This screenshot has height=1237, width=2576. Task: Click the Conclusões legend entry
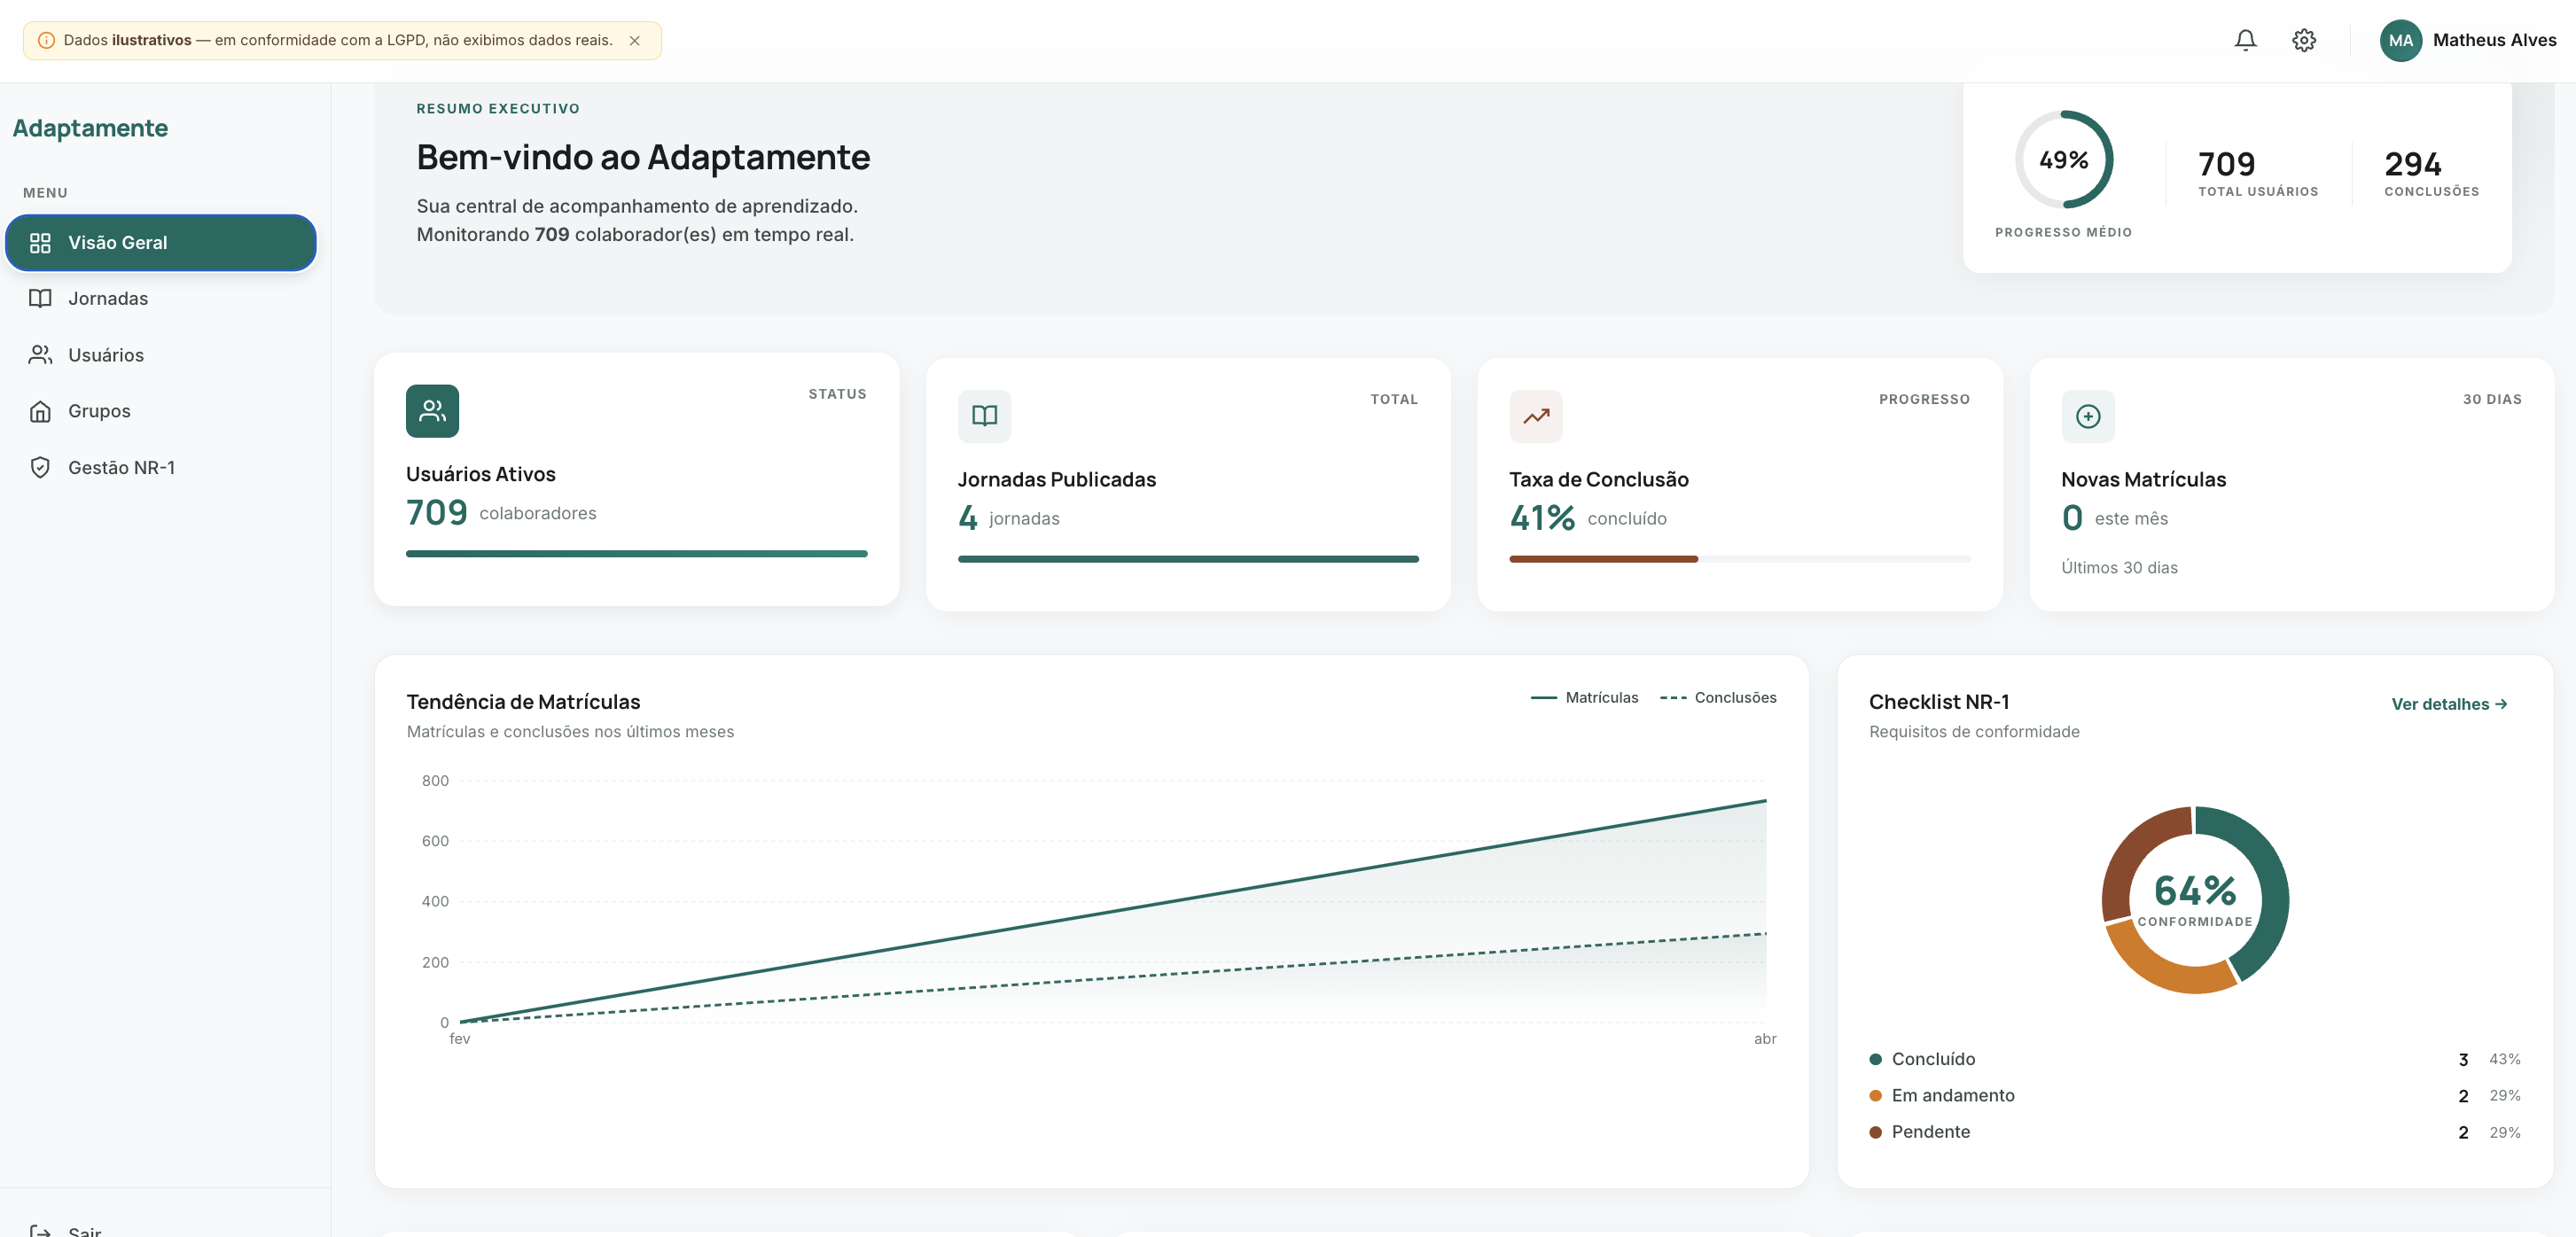click(x=1718, y=698)
